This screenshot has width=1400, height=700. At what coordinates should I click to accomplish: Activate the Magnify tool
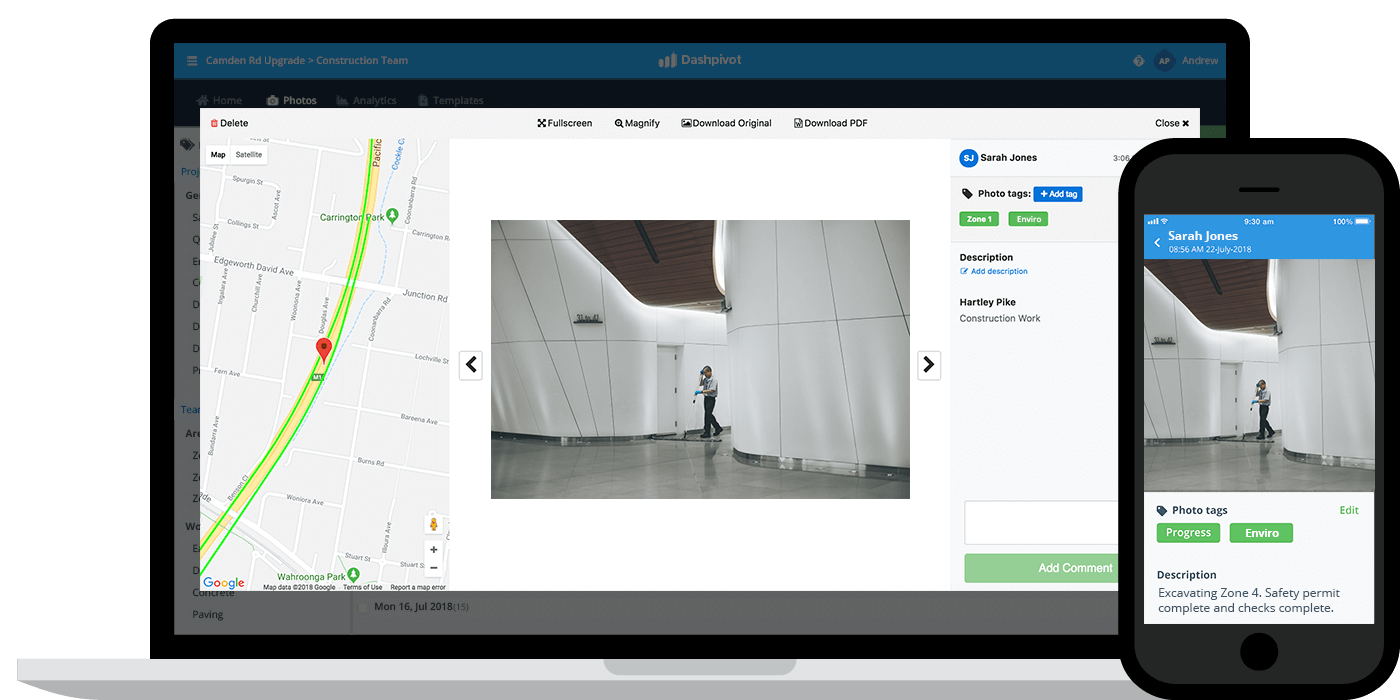click(x=637, y=123)
